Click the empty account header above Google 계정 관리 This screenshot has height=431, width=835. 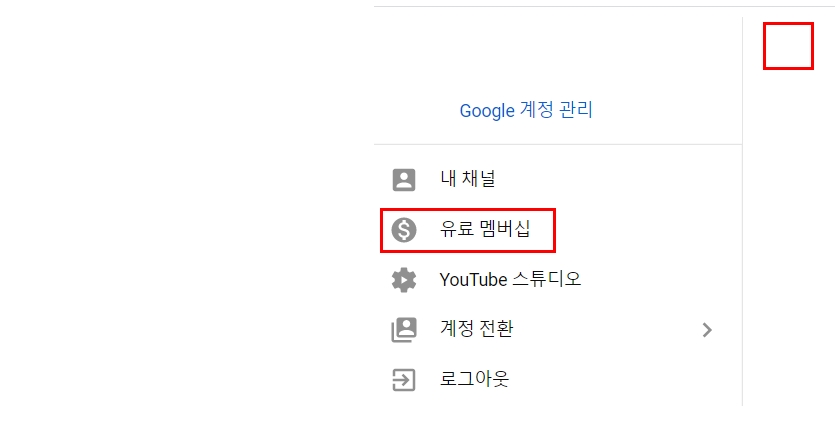[558, 53]
